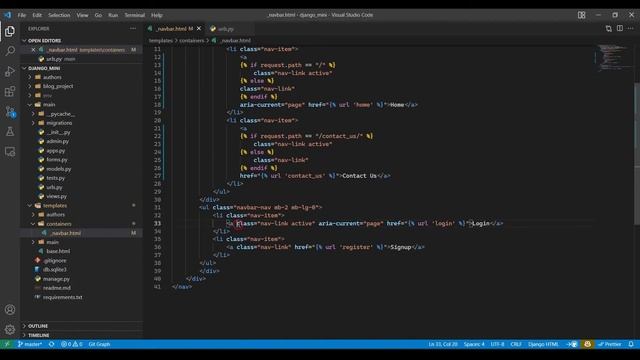Change language mode Django HTML
The image size is (640, 360).
click(x=543, y=344)
